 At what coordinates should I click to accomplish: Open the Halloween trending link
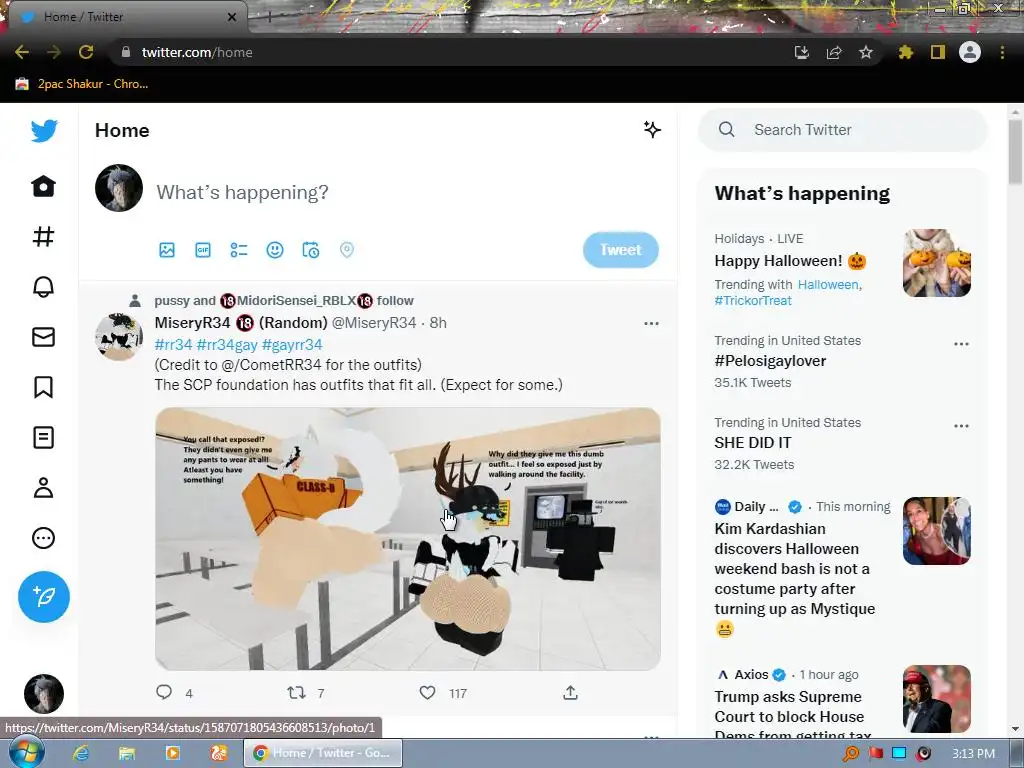[828, 285]
